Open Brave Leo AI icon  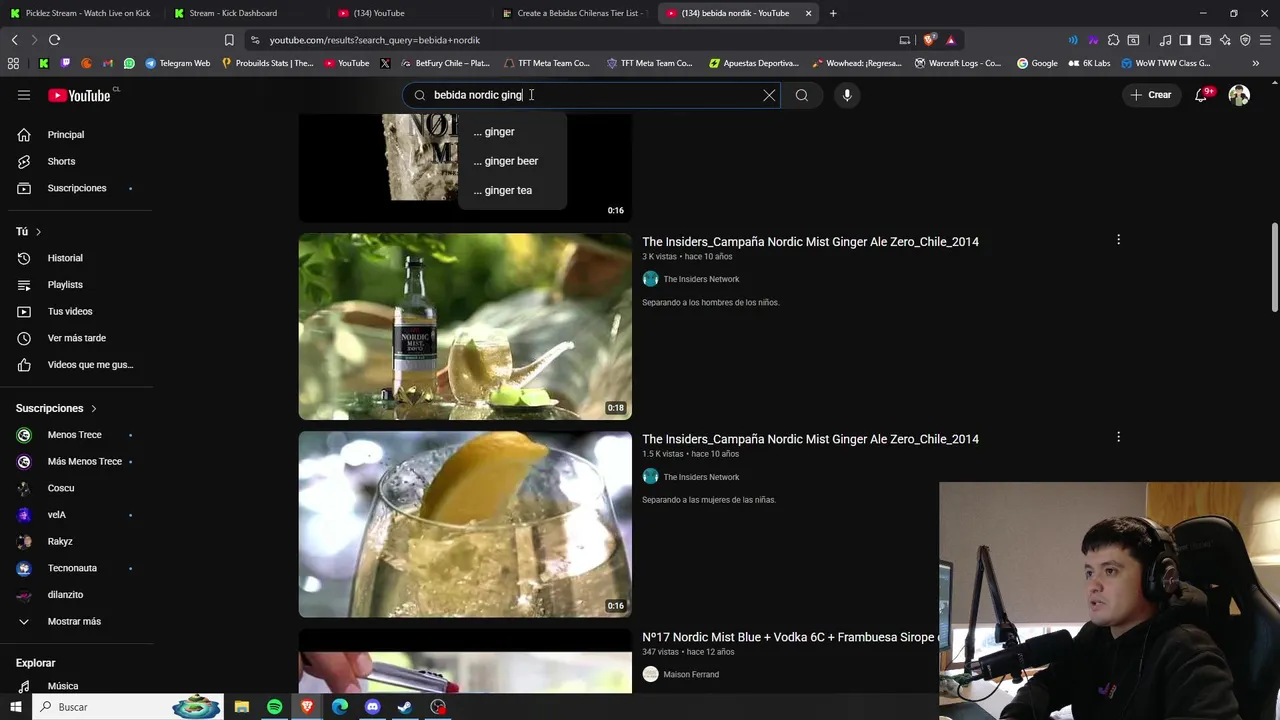(1225, 40)
